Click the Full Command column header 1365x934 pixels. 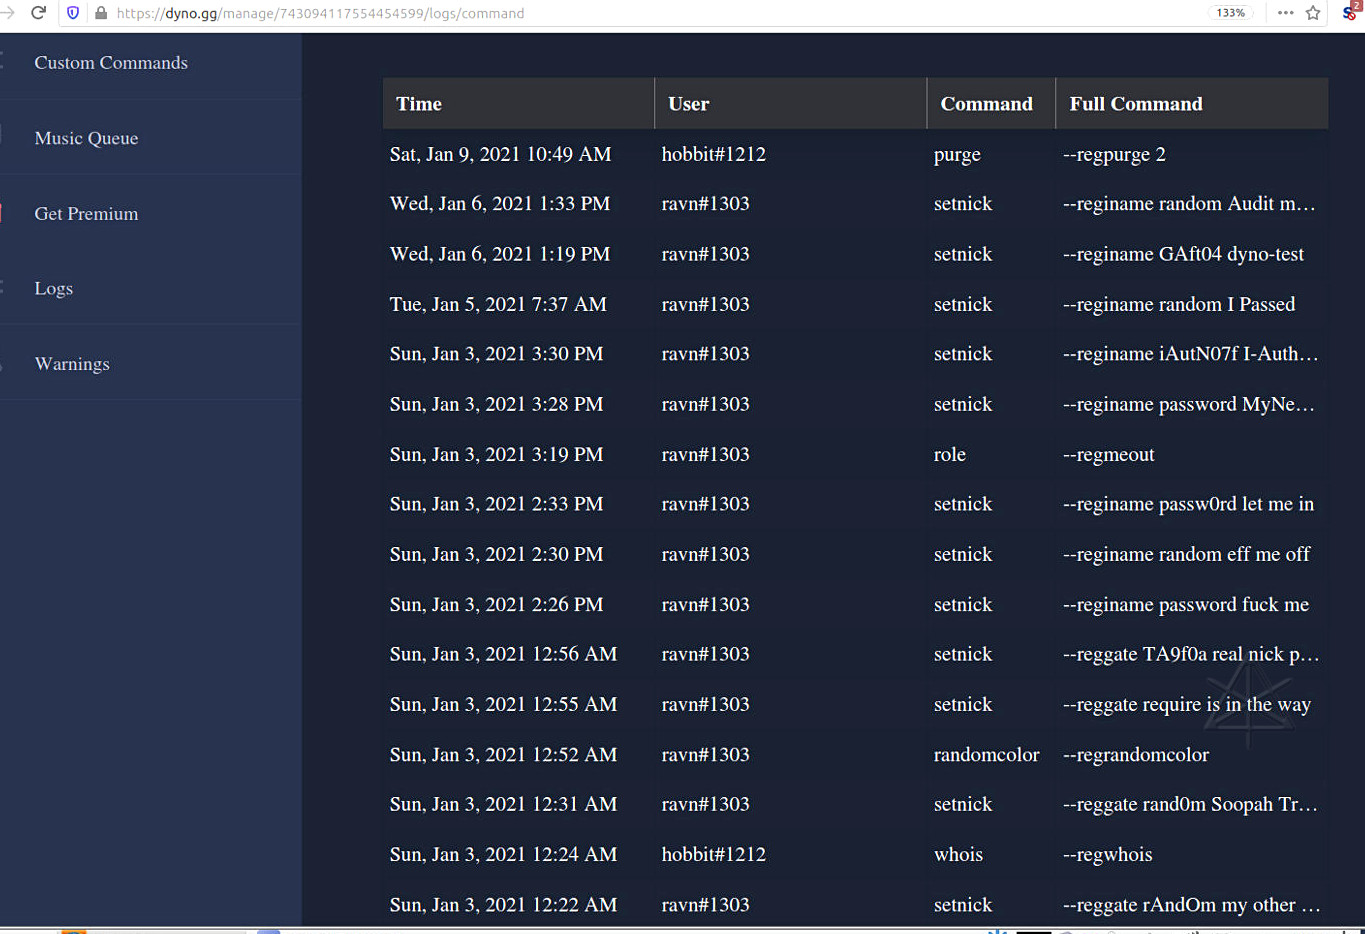(1136, 104)
